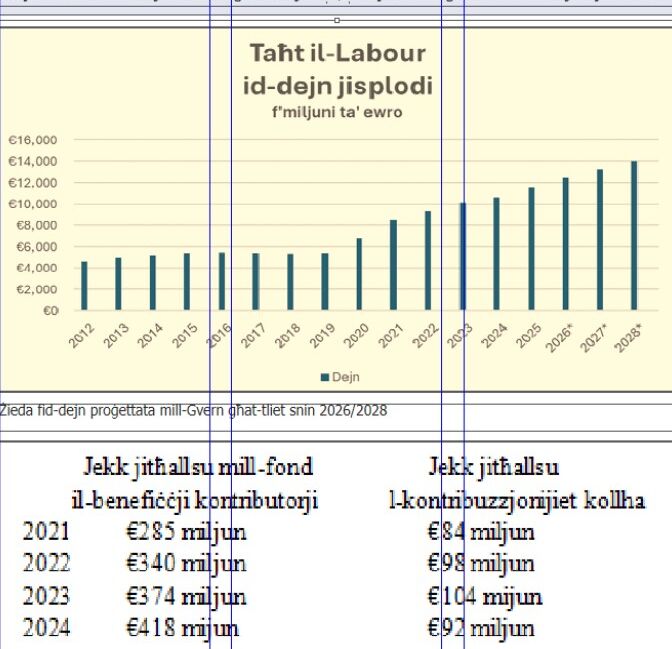Viewport: 672px width, 649px height.
Task: Click the heading 'Jekk jitħallsu mill-fond'
Action: point(198,467)
